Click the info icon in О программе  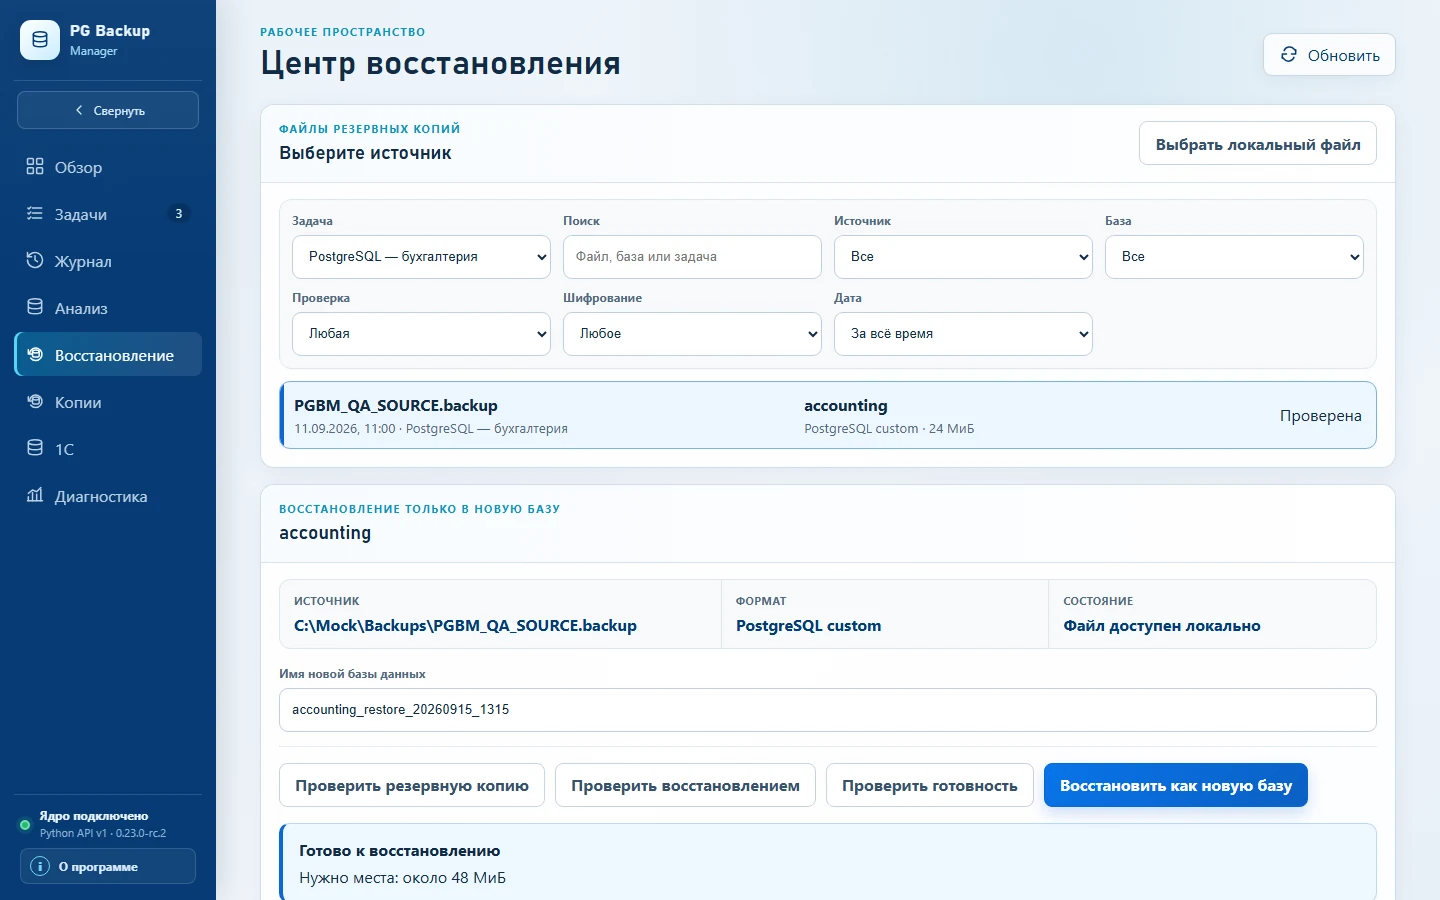[40, 866]
